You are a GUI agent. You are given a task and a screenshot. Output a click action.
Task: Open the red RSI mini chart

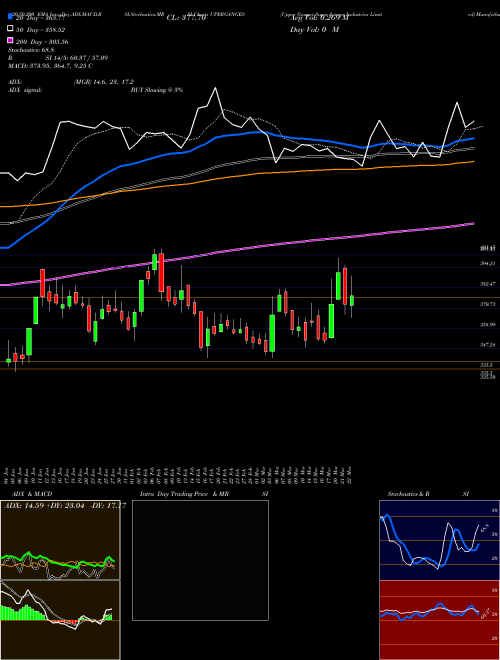(439, 620)
